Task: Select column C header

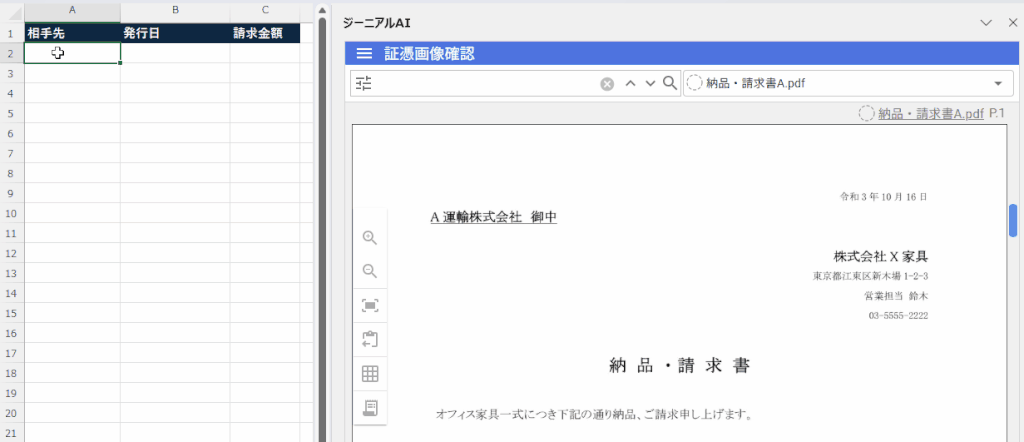Action: (x=264, y=10)
